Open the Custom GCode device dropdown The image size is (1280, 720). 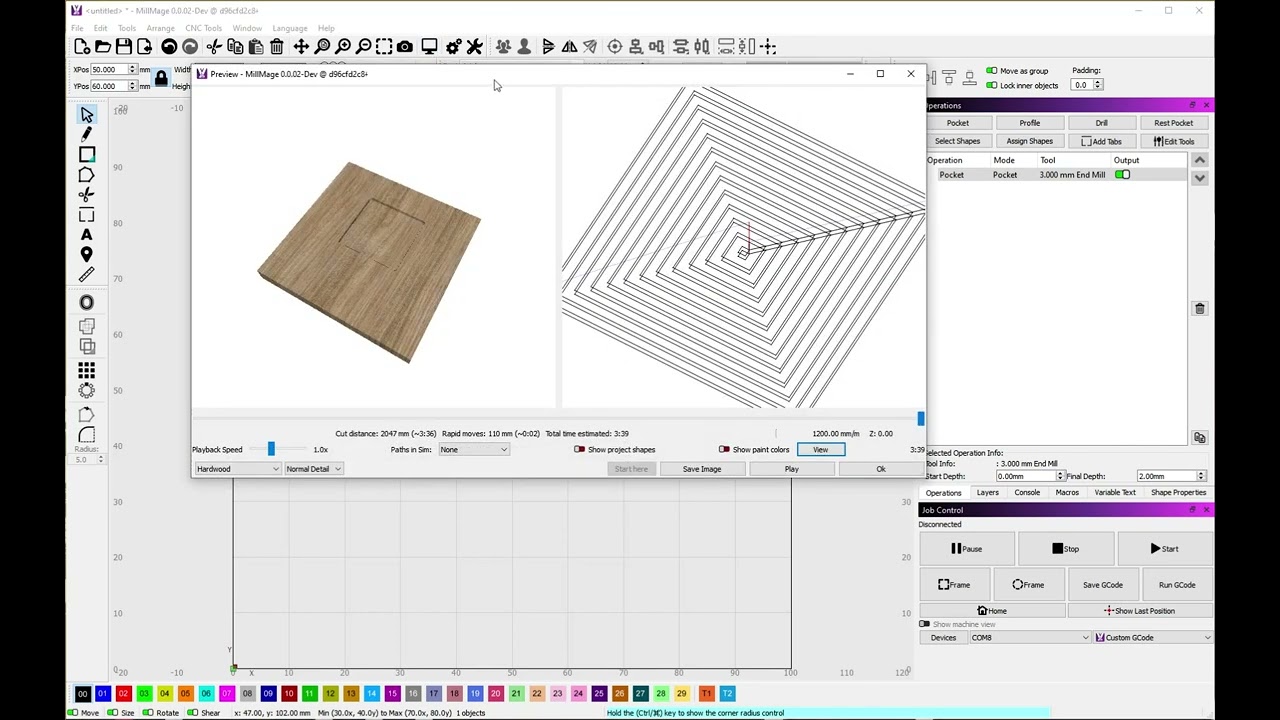tap(1153, 638)
